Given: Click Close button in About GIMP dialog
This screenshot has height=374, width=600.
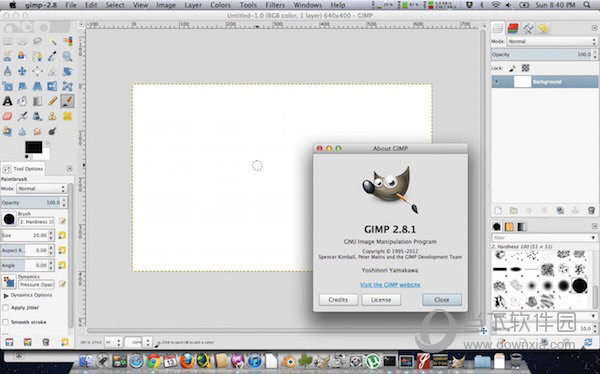Looking at the screenshot, I should pyautogui.click(x=442, y=300).
